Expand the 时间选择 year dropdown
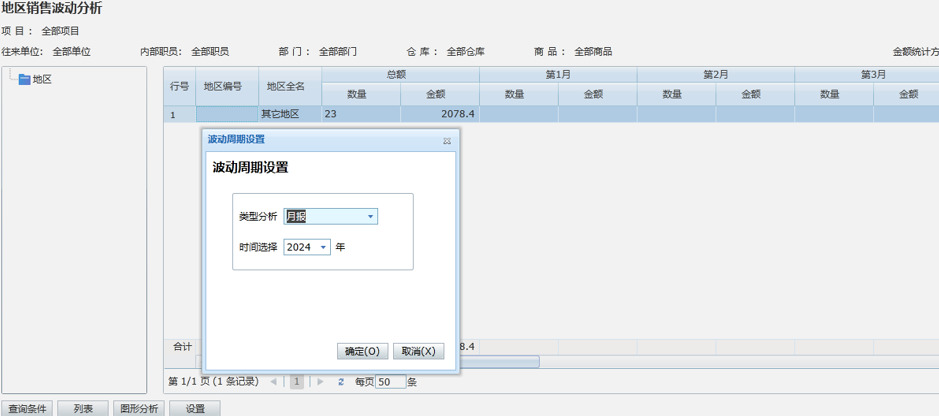This screenshot has height=416, width=939. [323, 248]
